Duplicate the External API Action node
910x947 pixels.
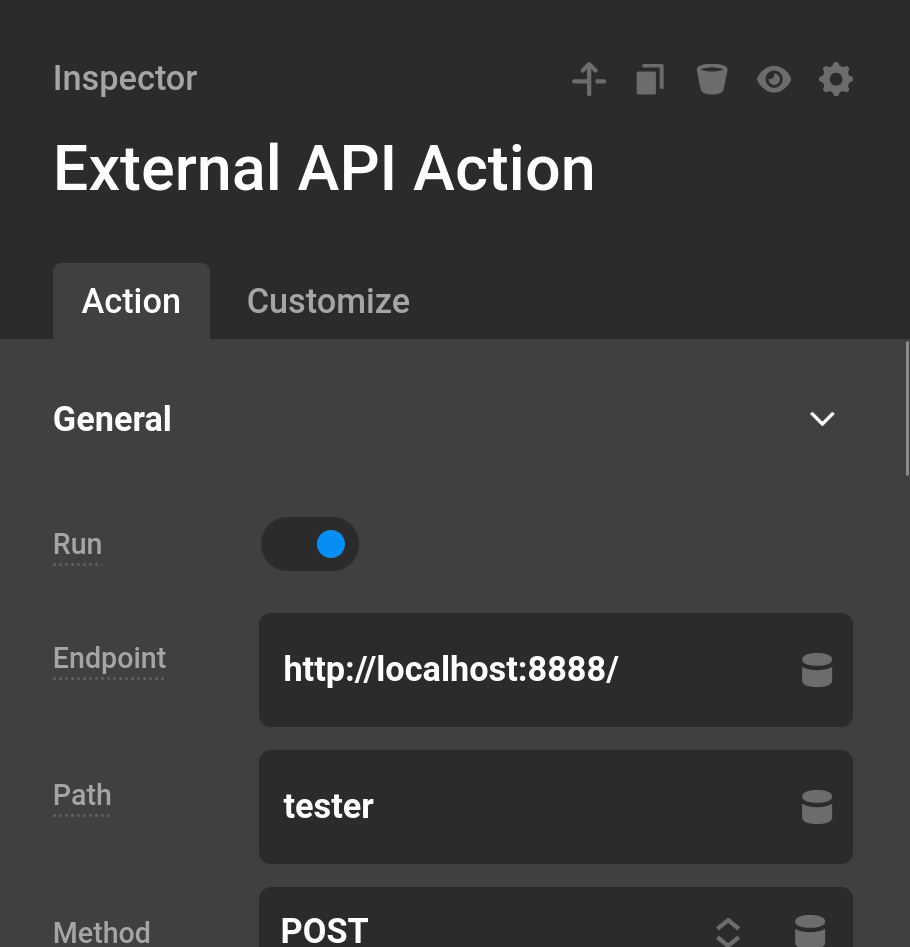pos(650,79)
